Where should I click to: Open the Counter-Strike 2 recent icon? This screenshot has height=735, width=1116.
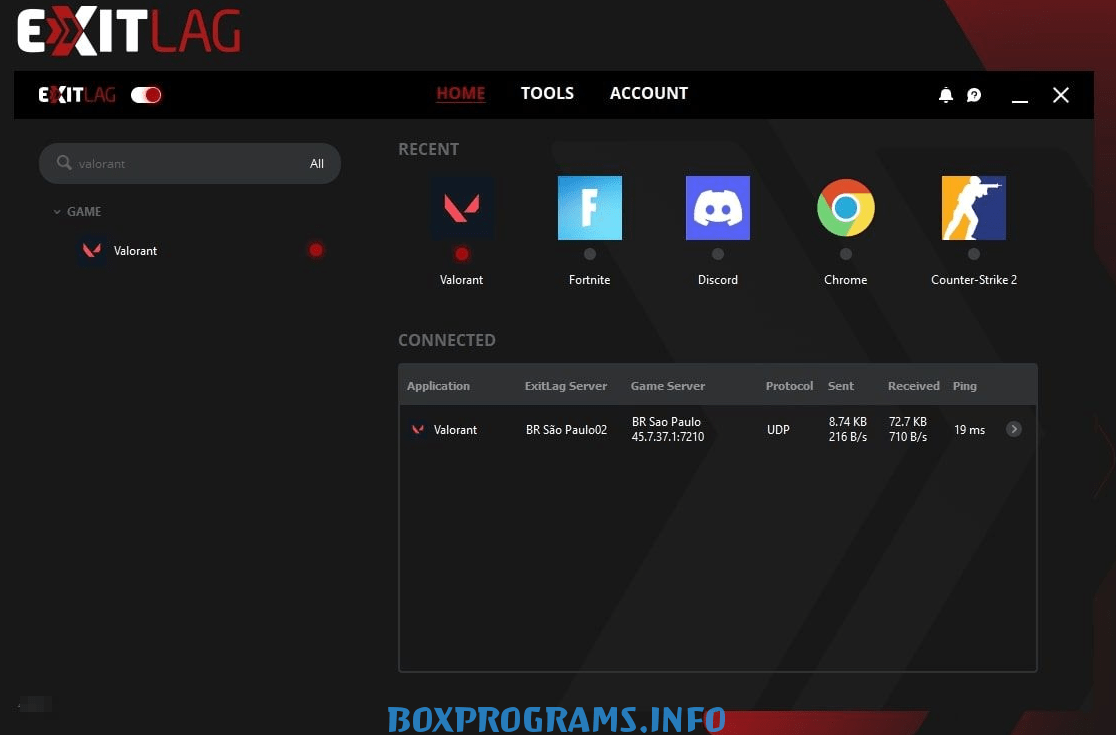pyautogui.click(x=974, y=208)
